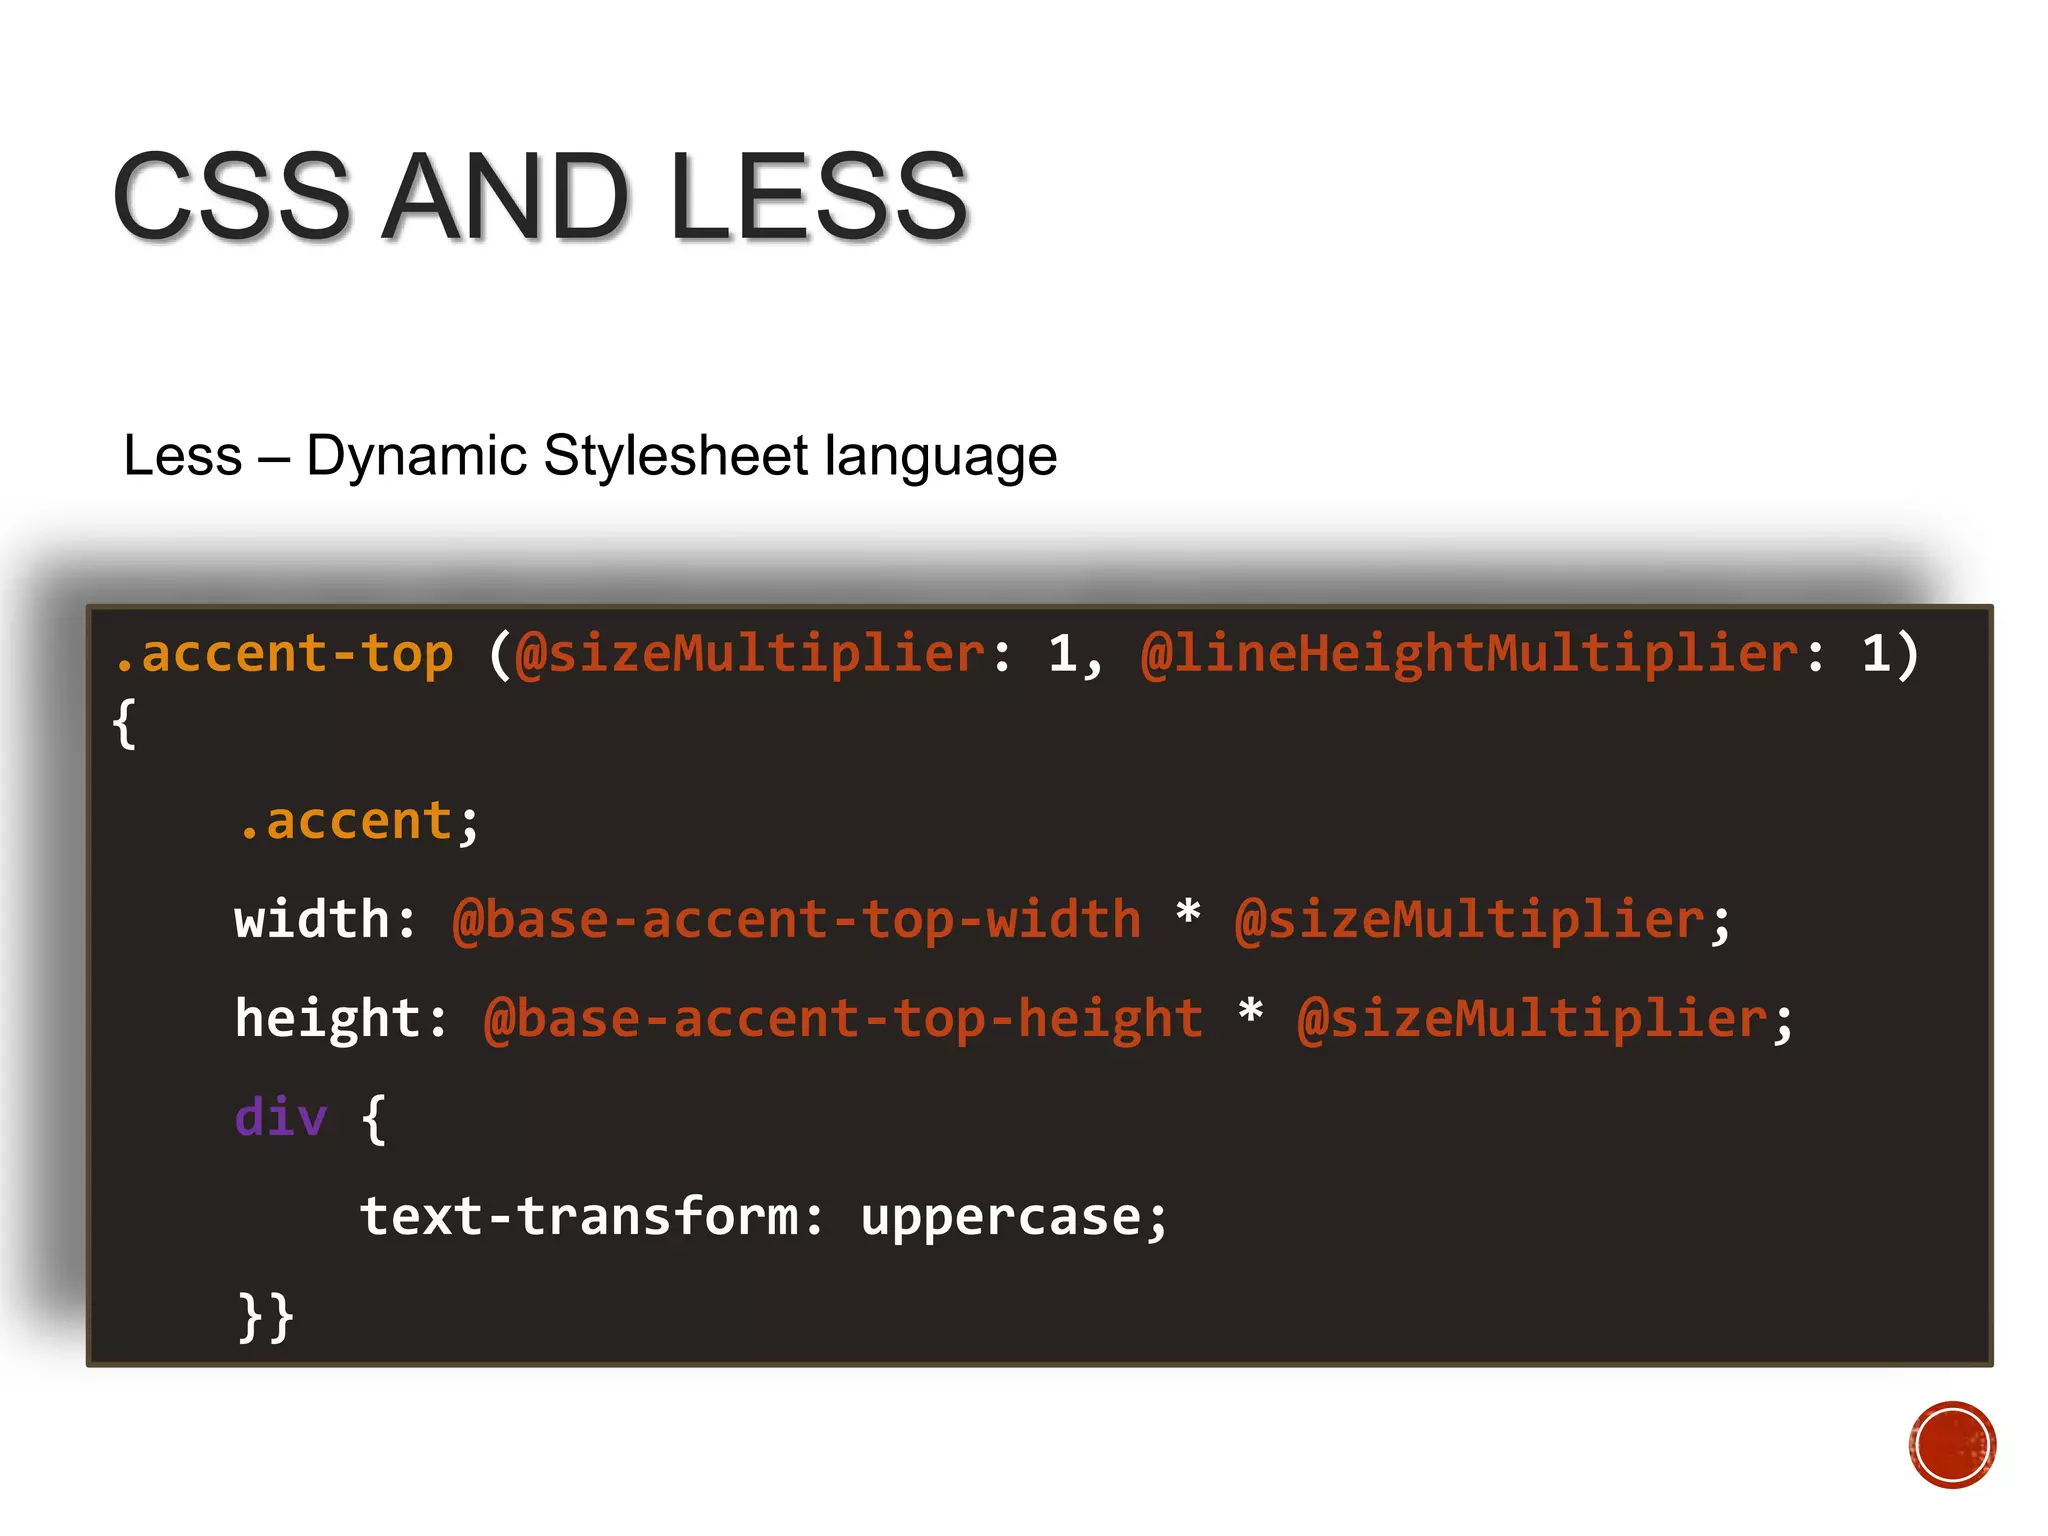Click the red circle icon at bottom right
The height and width of the screenshot is (1536, 2048).
pyautogui.click(x=1952, y=1444)
